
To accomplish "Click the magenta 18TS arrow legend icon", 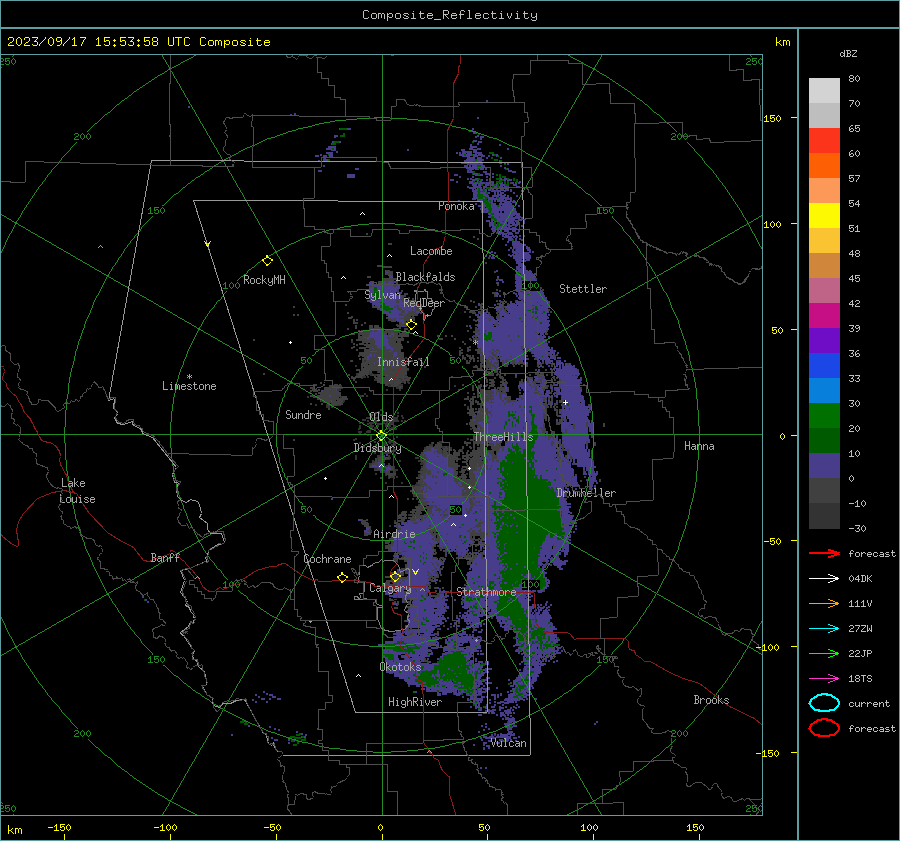I will tap(824, 679).
